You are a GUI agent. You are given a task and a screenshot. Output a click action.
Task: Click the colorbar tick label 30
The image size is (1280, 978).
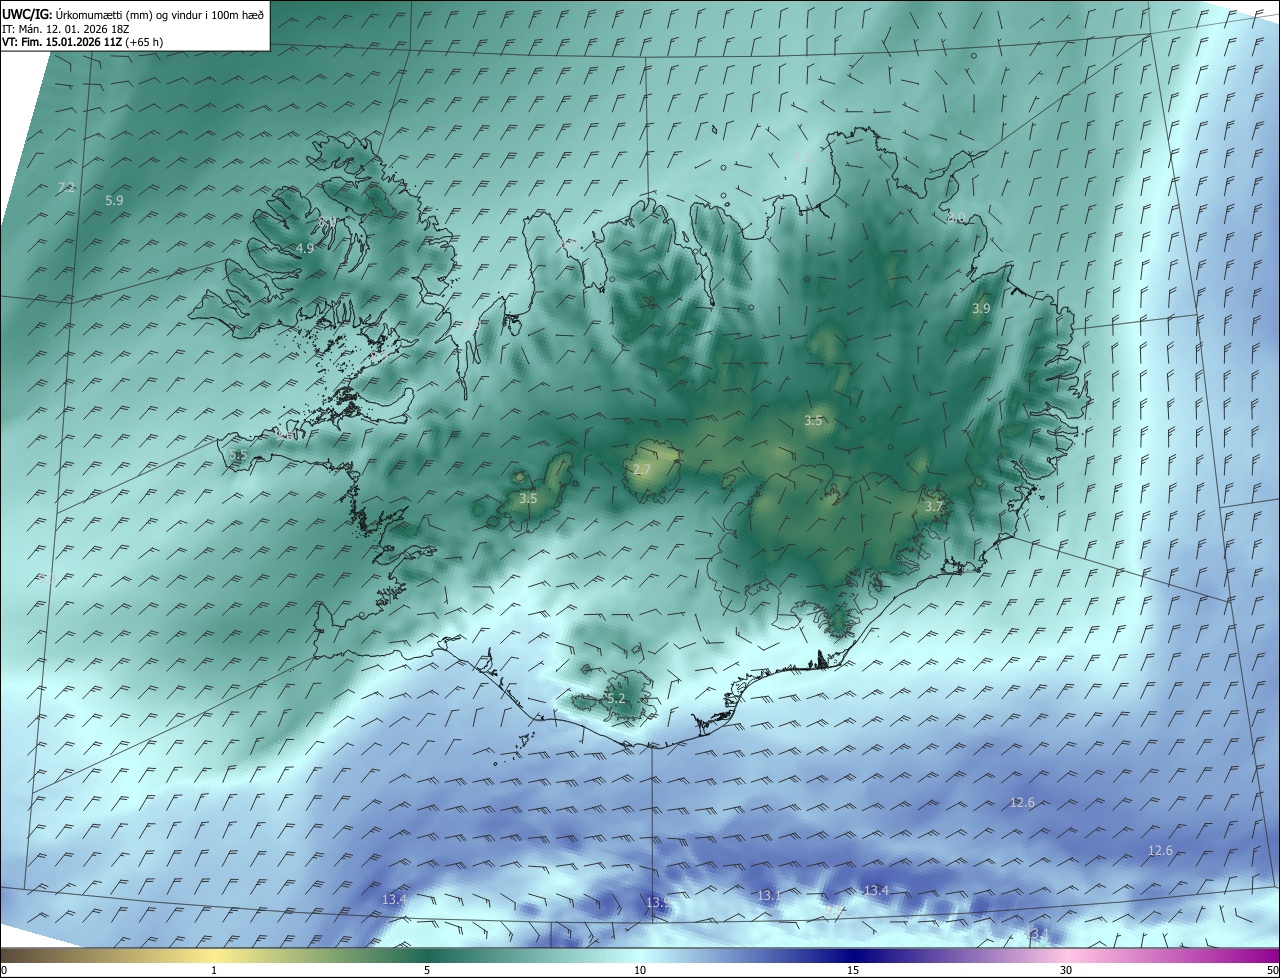[1066, 970]
